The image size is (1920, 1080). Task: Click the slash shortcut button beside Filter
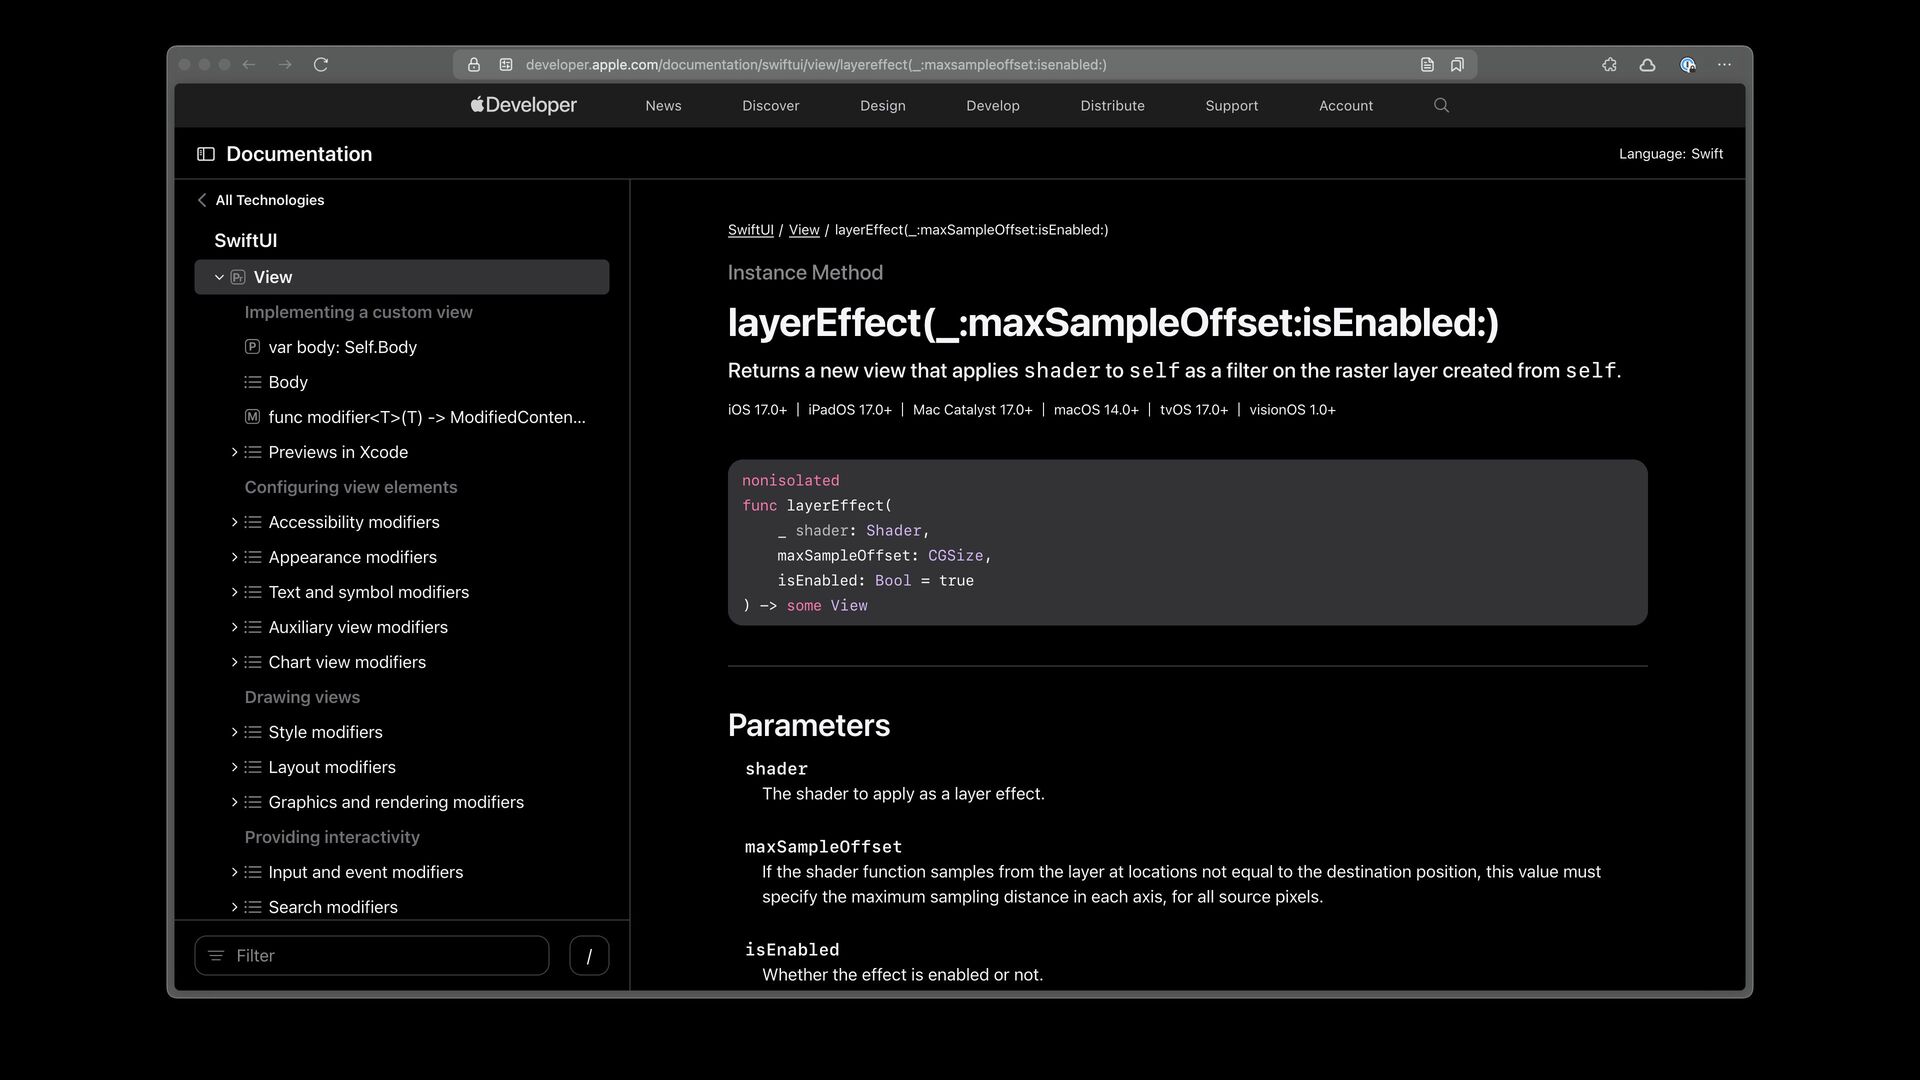589,956
